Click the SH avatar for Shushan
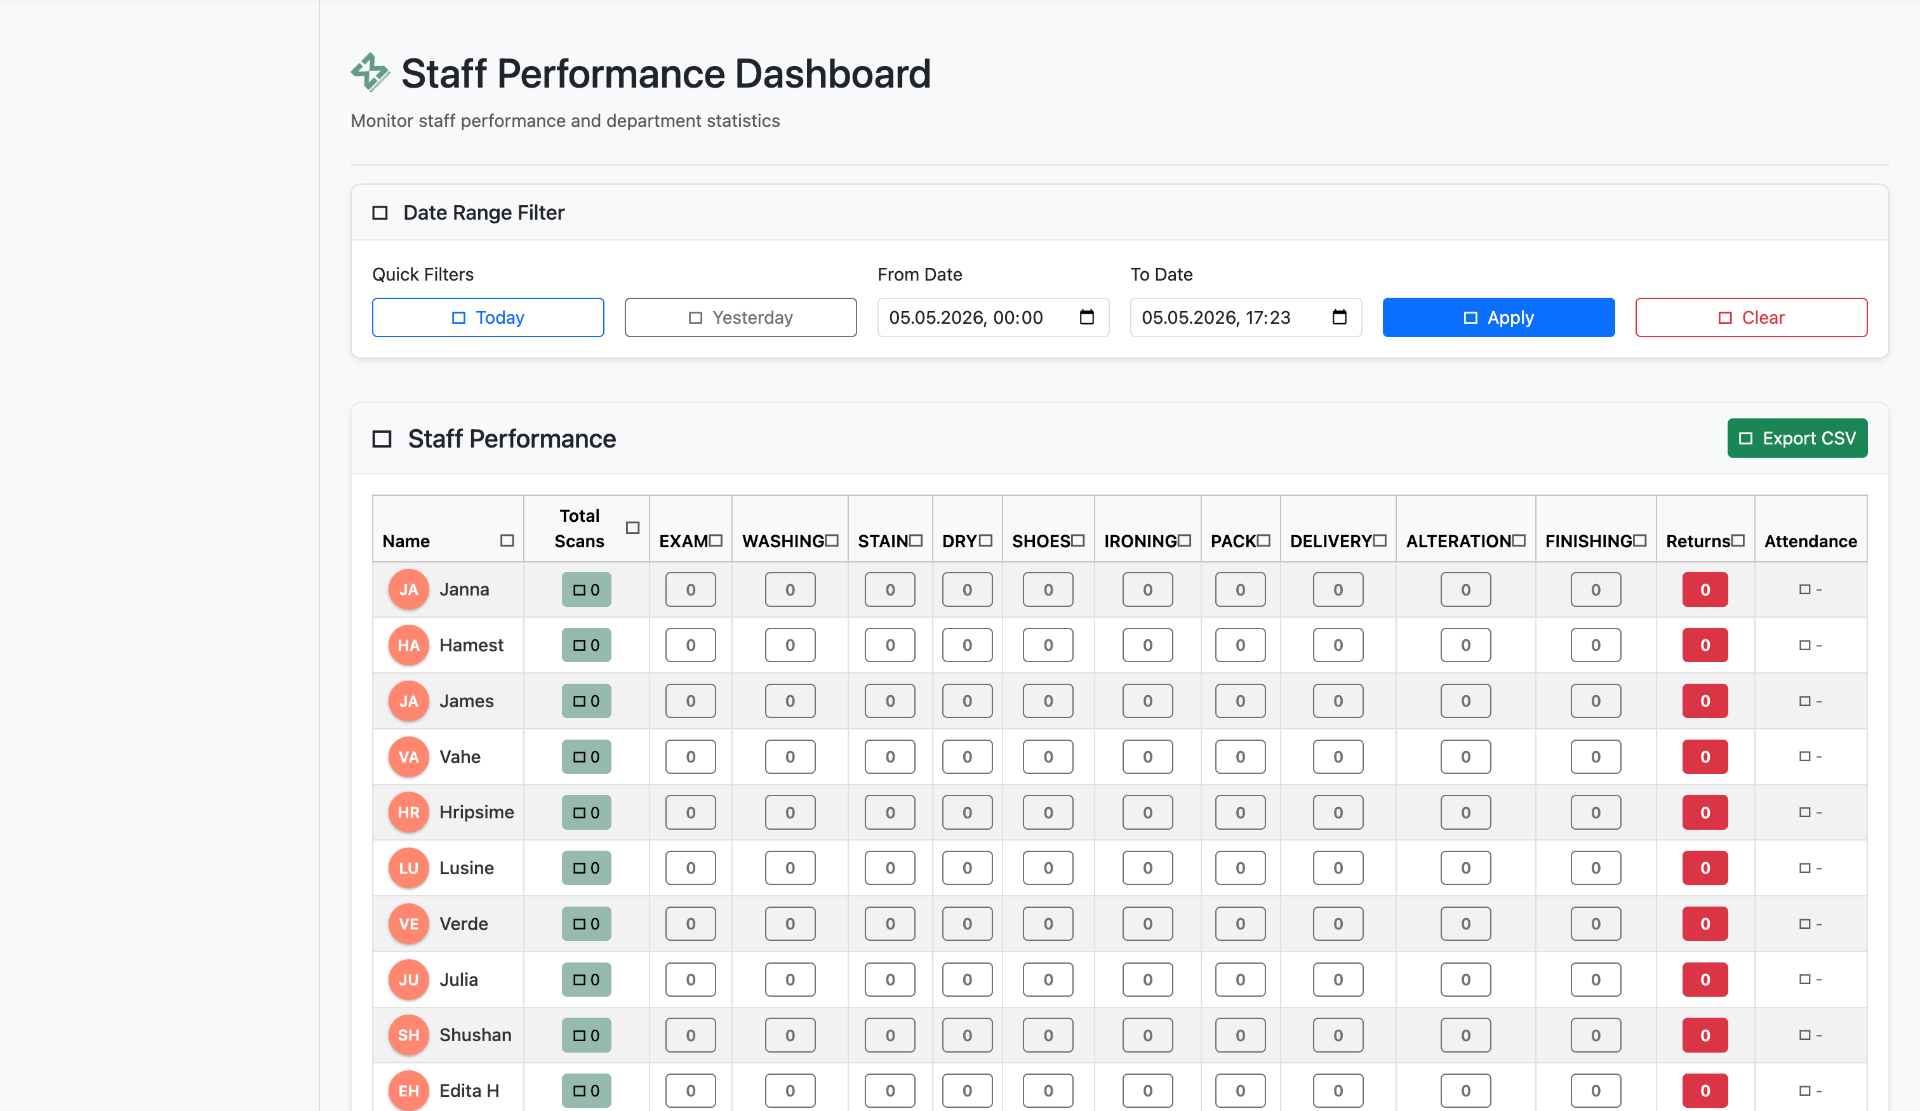 click(x=409, y=1035)
